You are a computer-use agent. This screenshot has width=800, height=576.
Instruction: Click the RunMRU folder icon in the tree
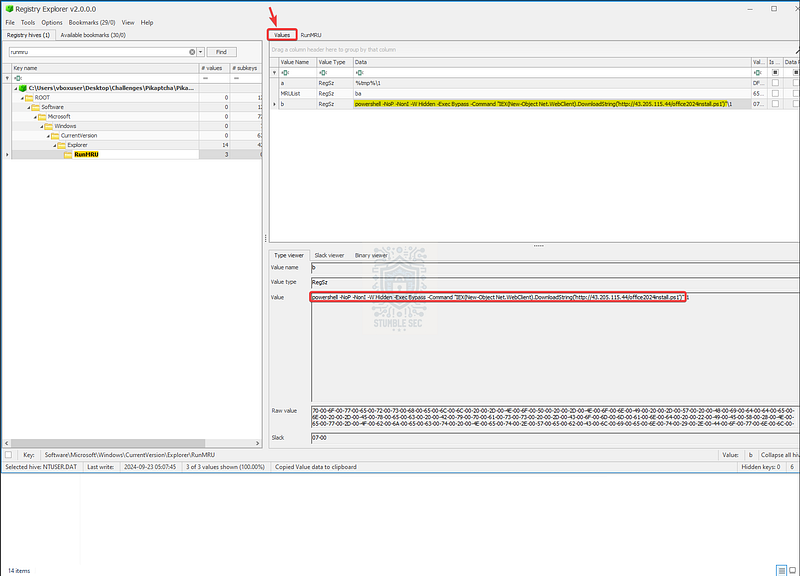(x=68, y=155)
